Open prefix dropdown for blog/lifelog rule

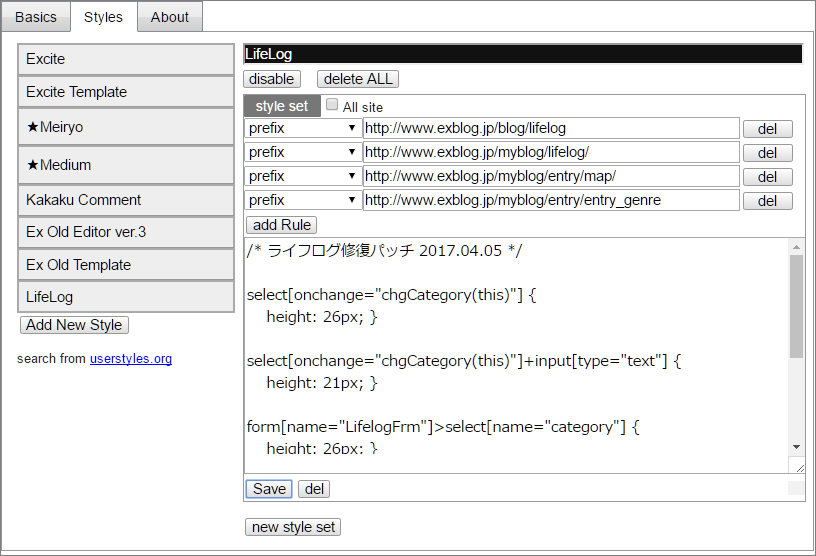click(302, 128)
